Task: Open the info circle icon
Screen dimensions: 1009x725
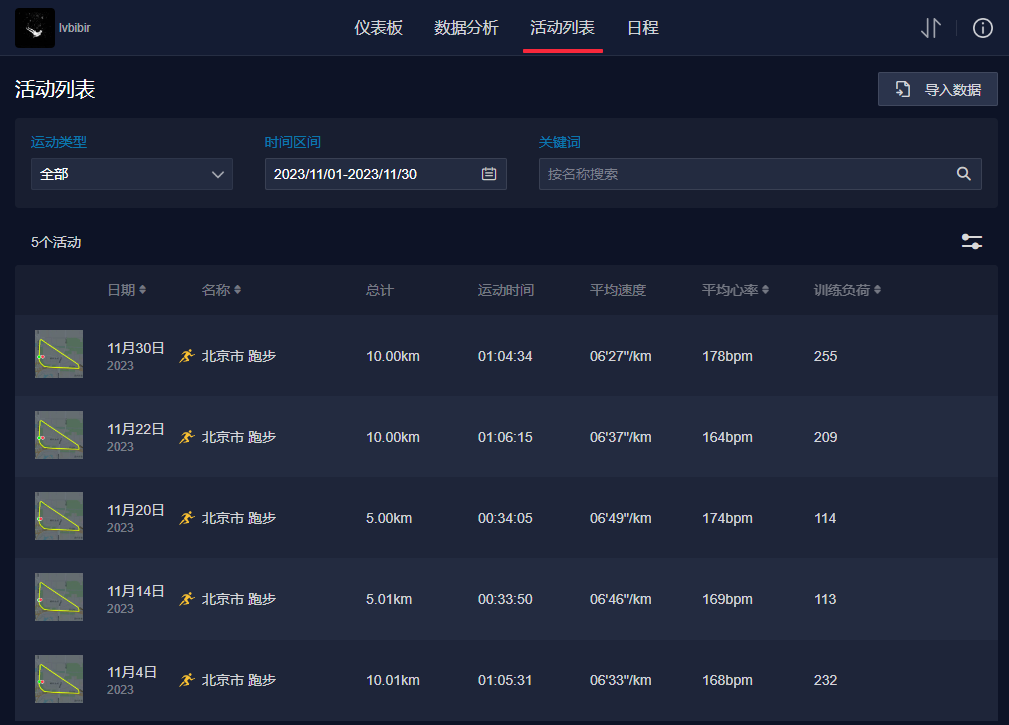Action: (983, 28)
